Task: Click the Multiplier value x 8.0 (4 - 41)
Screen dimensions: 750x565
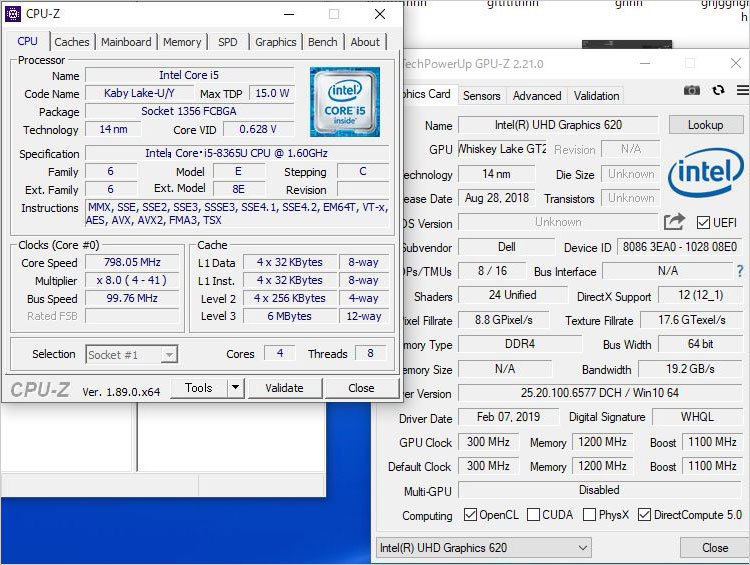Action: click(132, 280)
